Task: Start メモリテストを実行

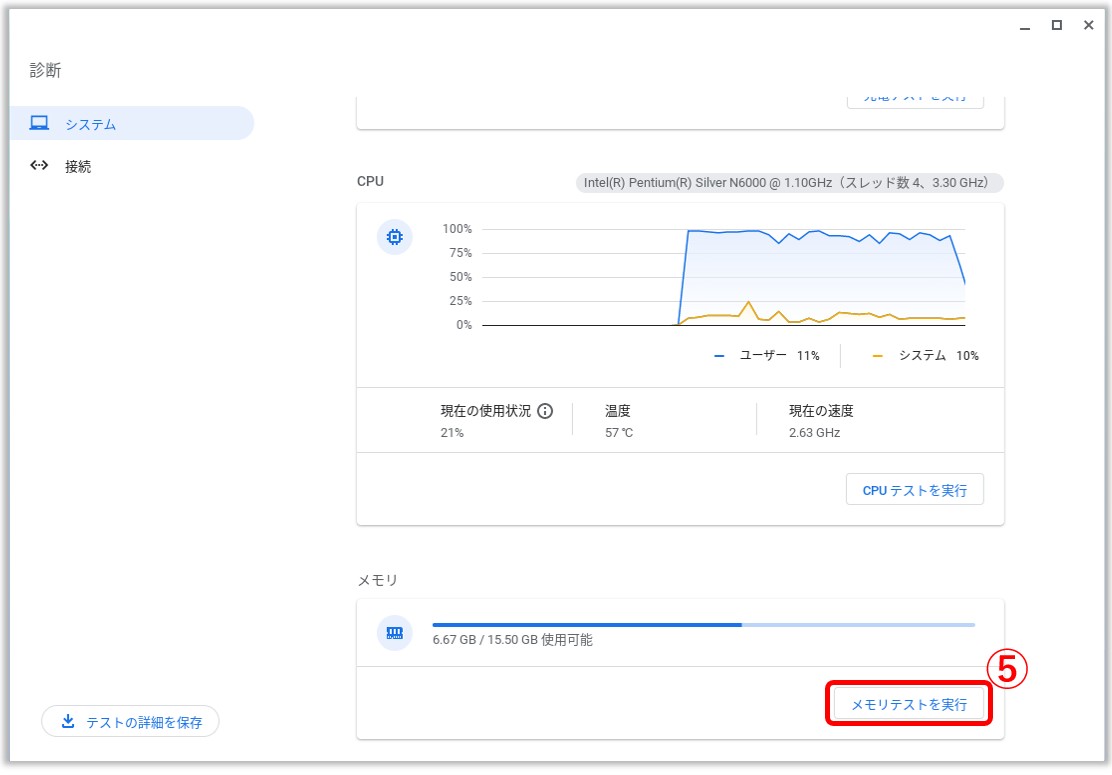Action: pos(908,704)
